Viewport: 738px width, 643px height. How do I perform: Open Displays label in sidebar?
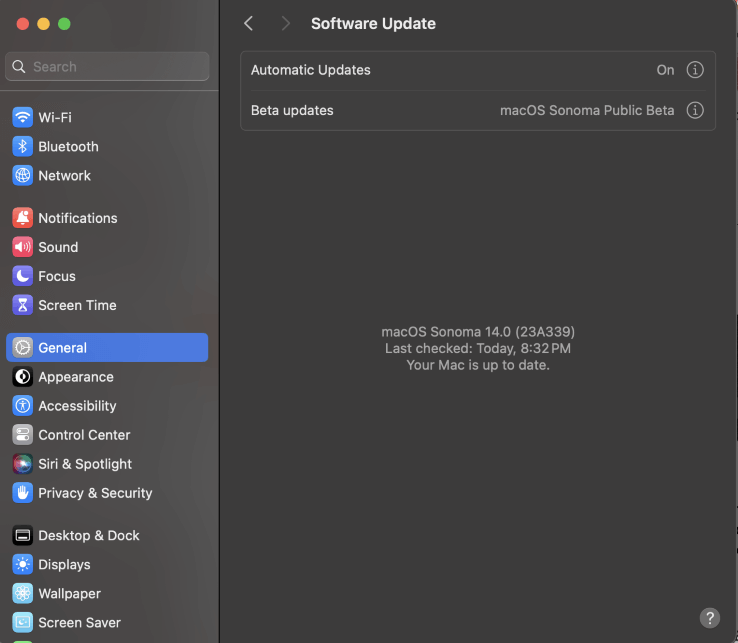pos(64,564)
